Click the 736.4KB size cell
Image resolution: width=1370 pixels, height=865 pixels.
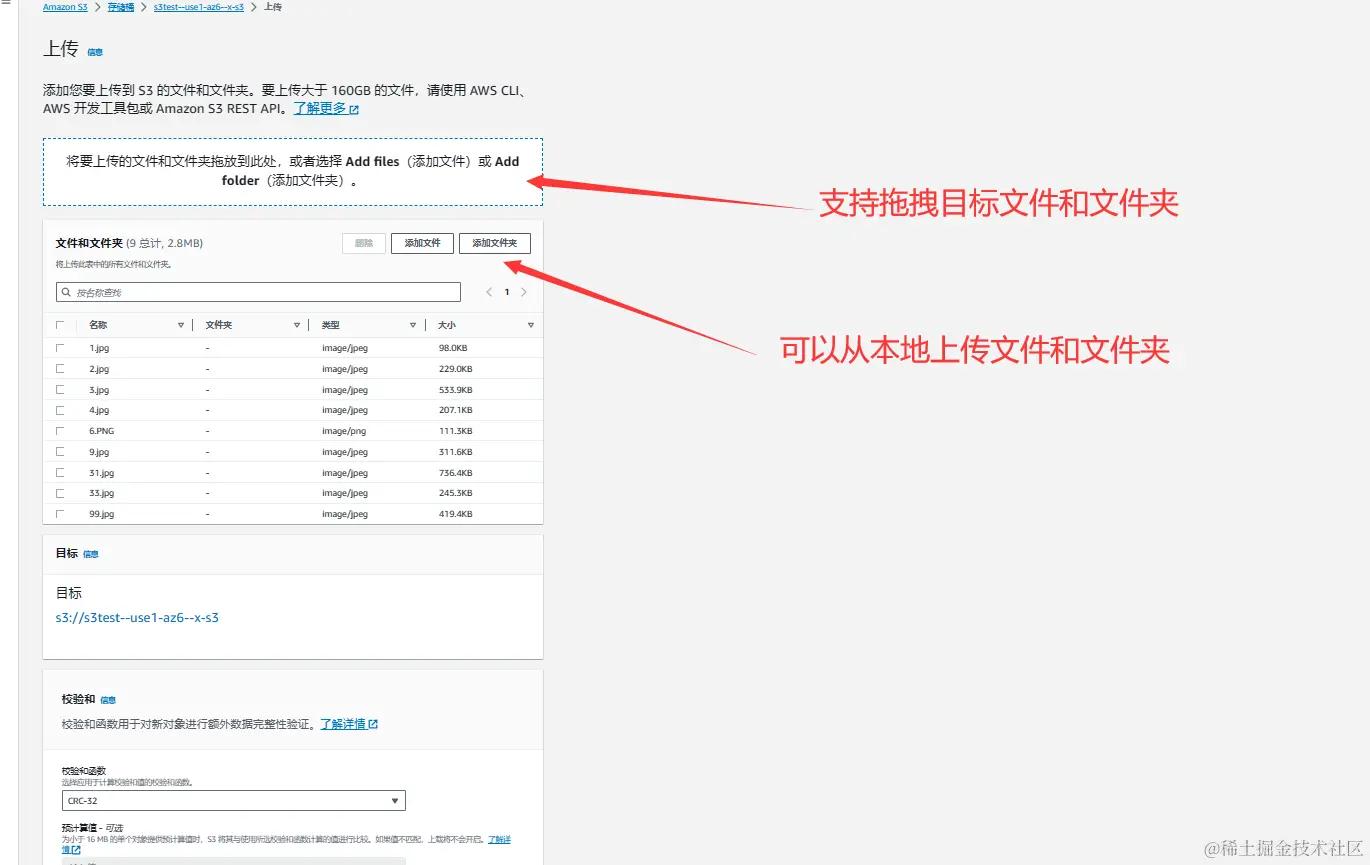pyautogui.click(x=455, y=473)
